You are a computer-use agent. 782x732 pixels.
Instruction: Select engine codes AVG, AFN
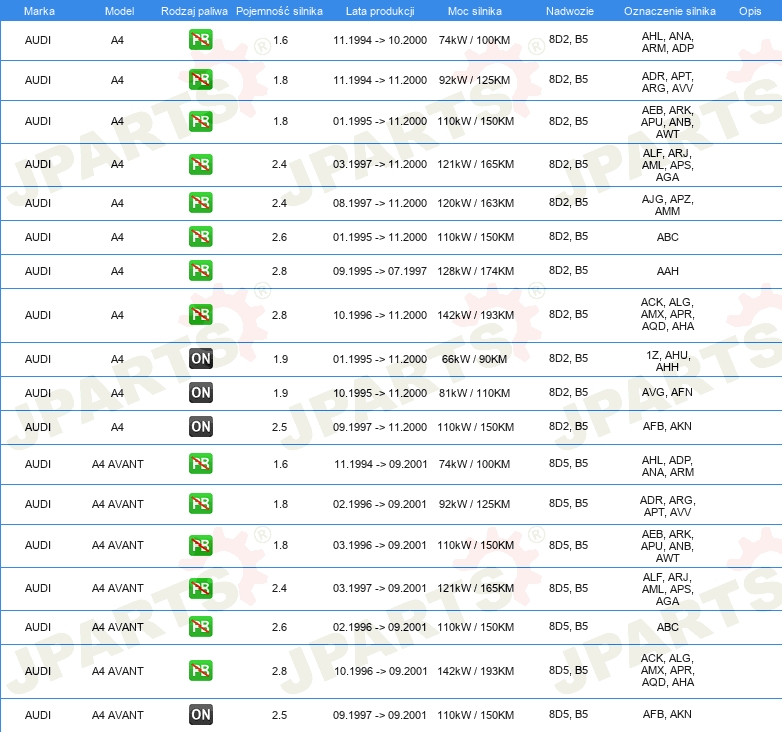pyautogui.click(x=667, y=392)
